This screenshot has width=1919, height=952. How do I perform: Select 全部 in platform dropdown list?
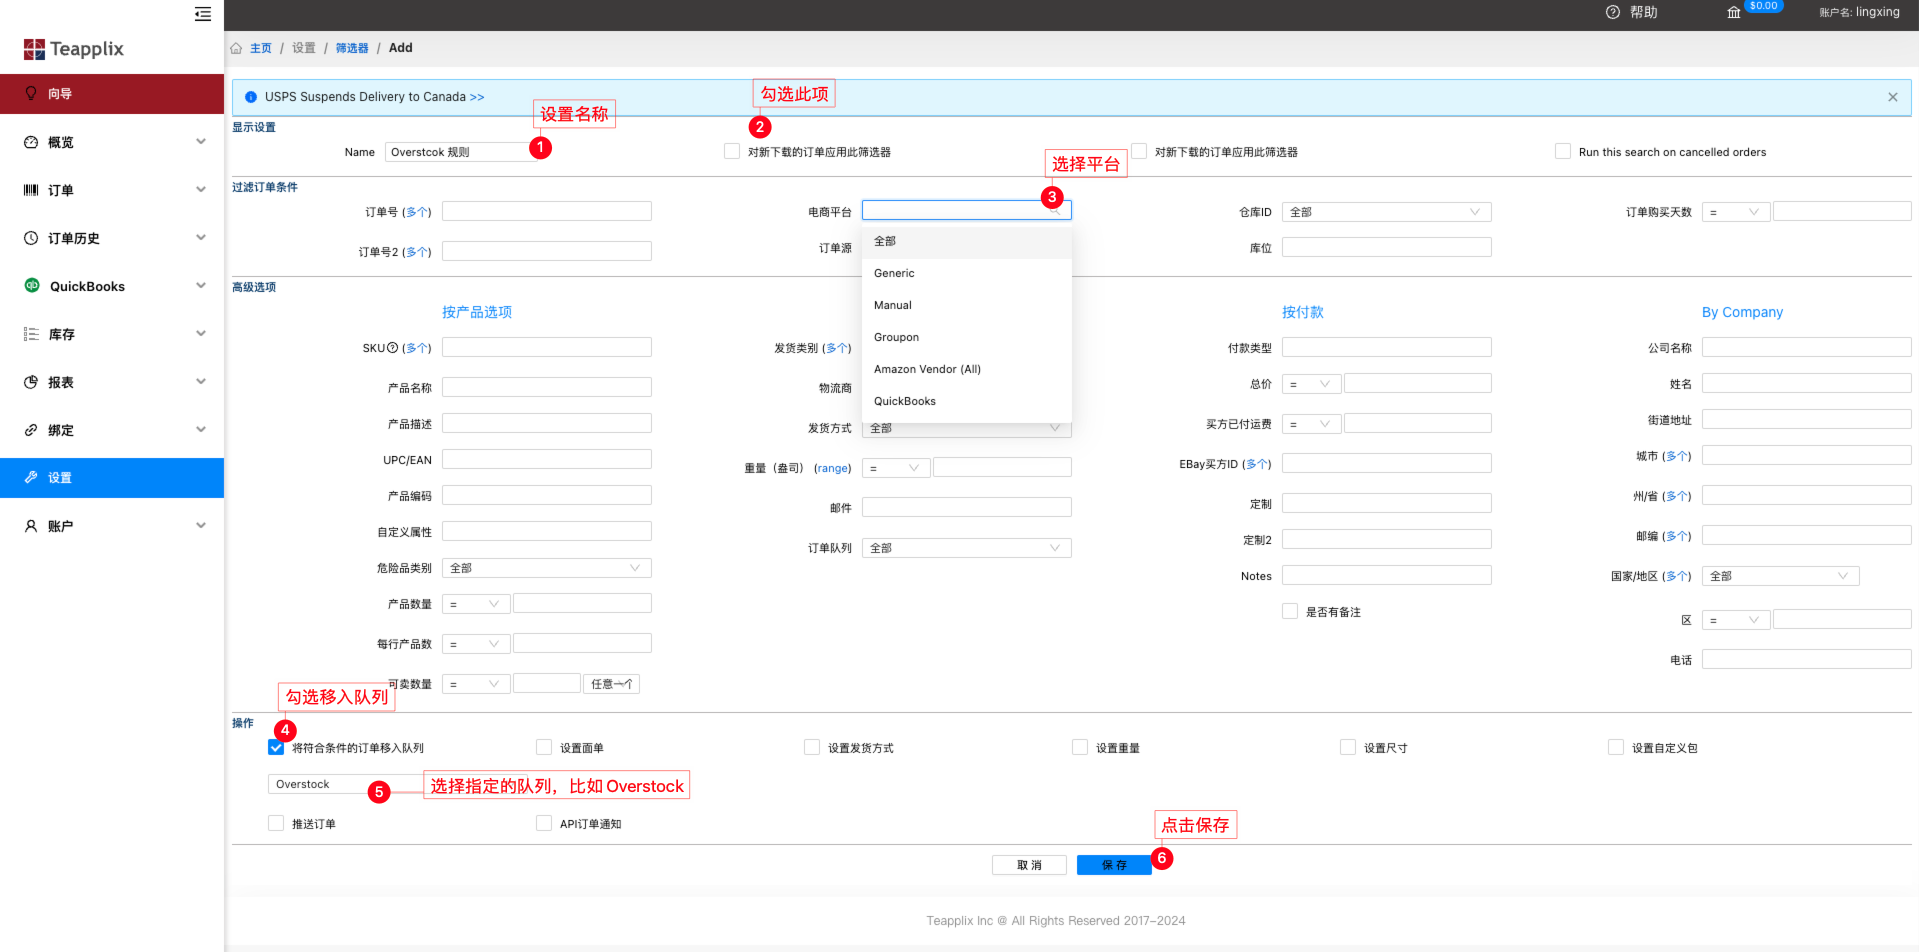(x=966, y=241)
